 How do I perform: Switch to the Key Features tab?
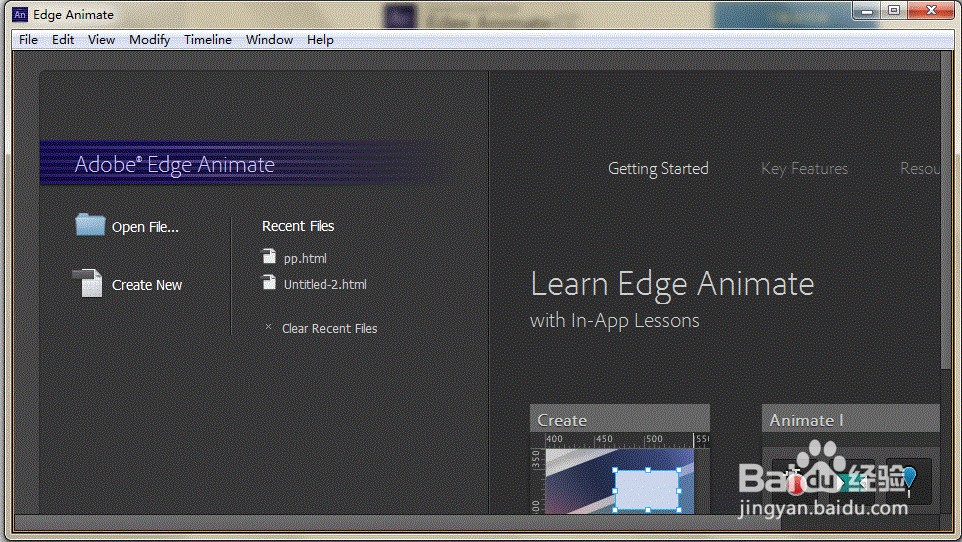804,169
